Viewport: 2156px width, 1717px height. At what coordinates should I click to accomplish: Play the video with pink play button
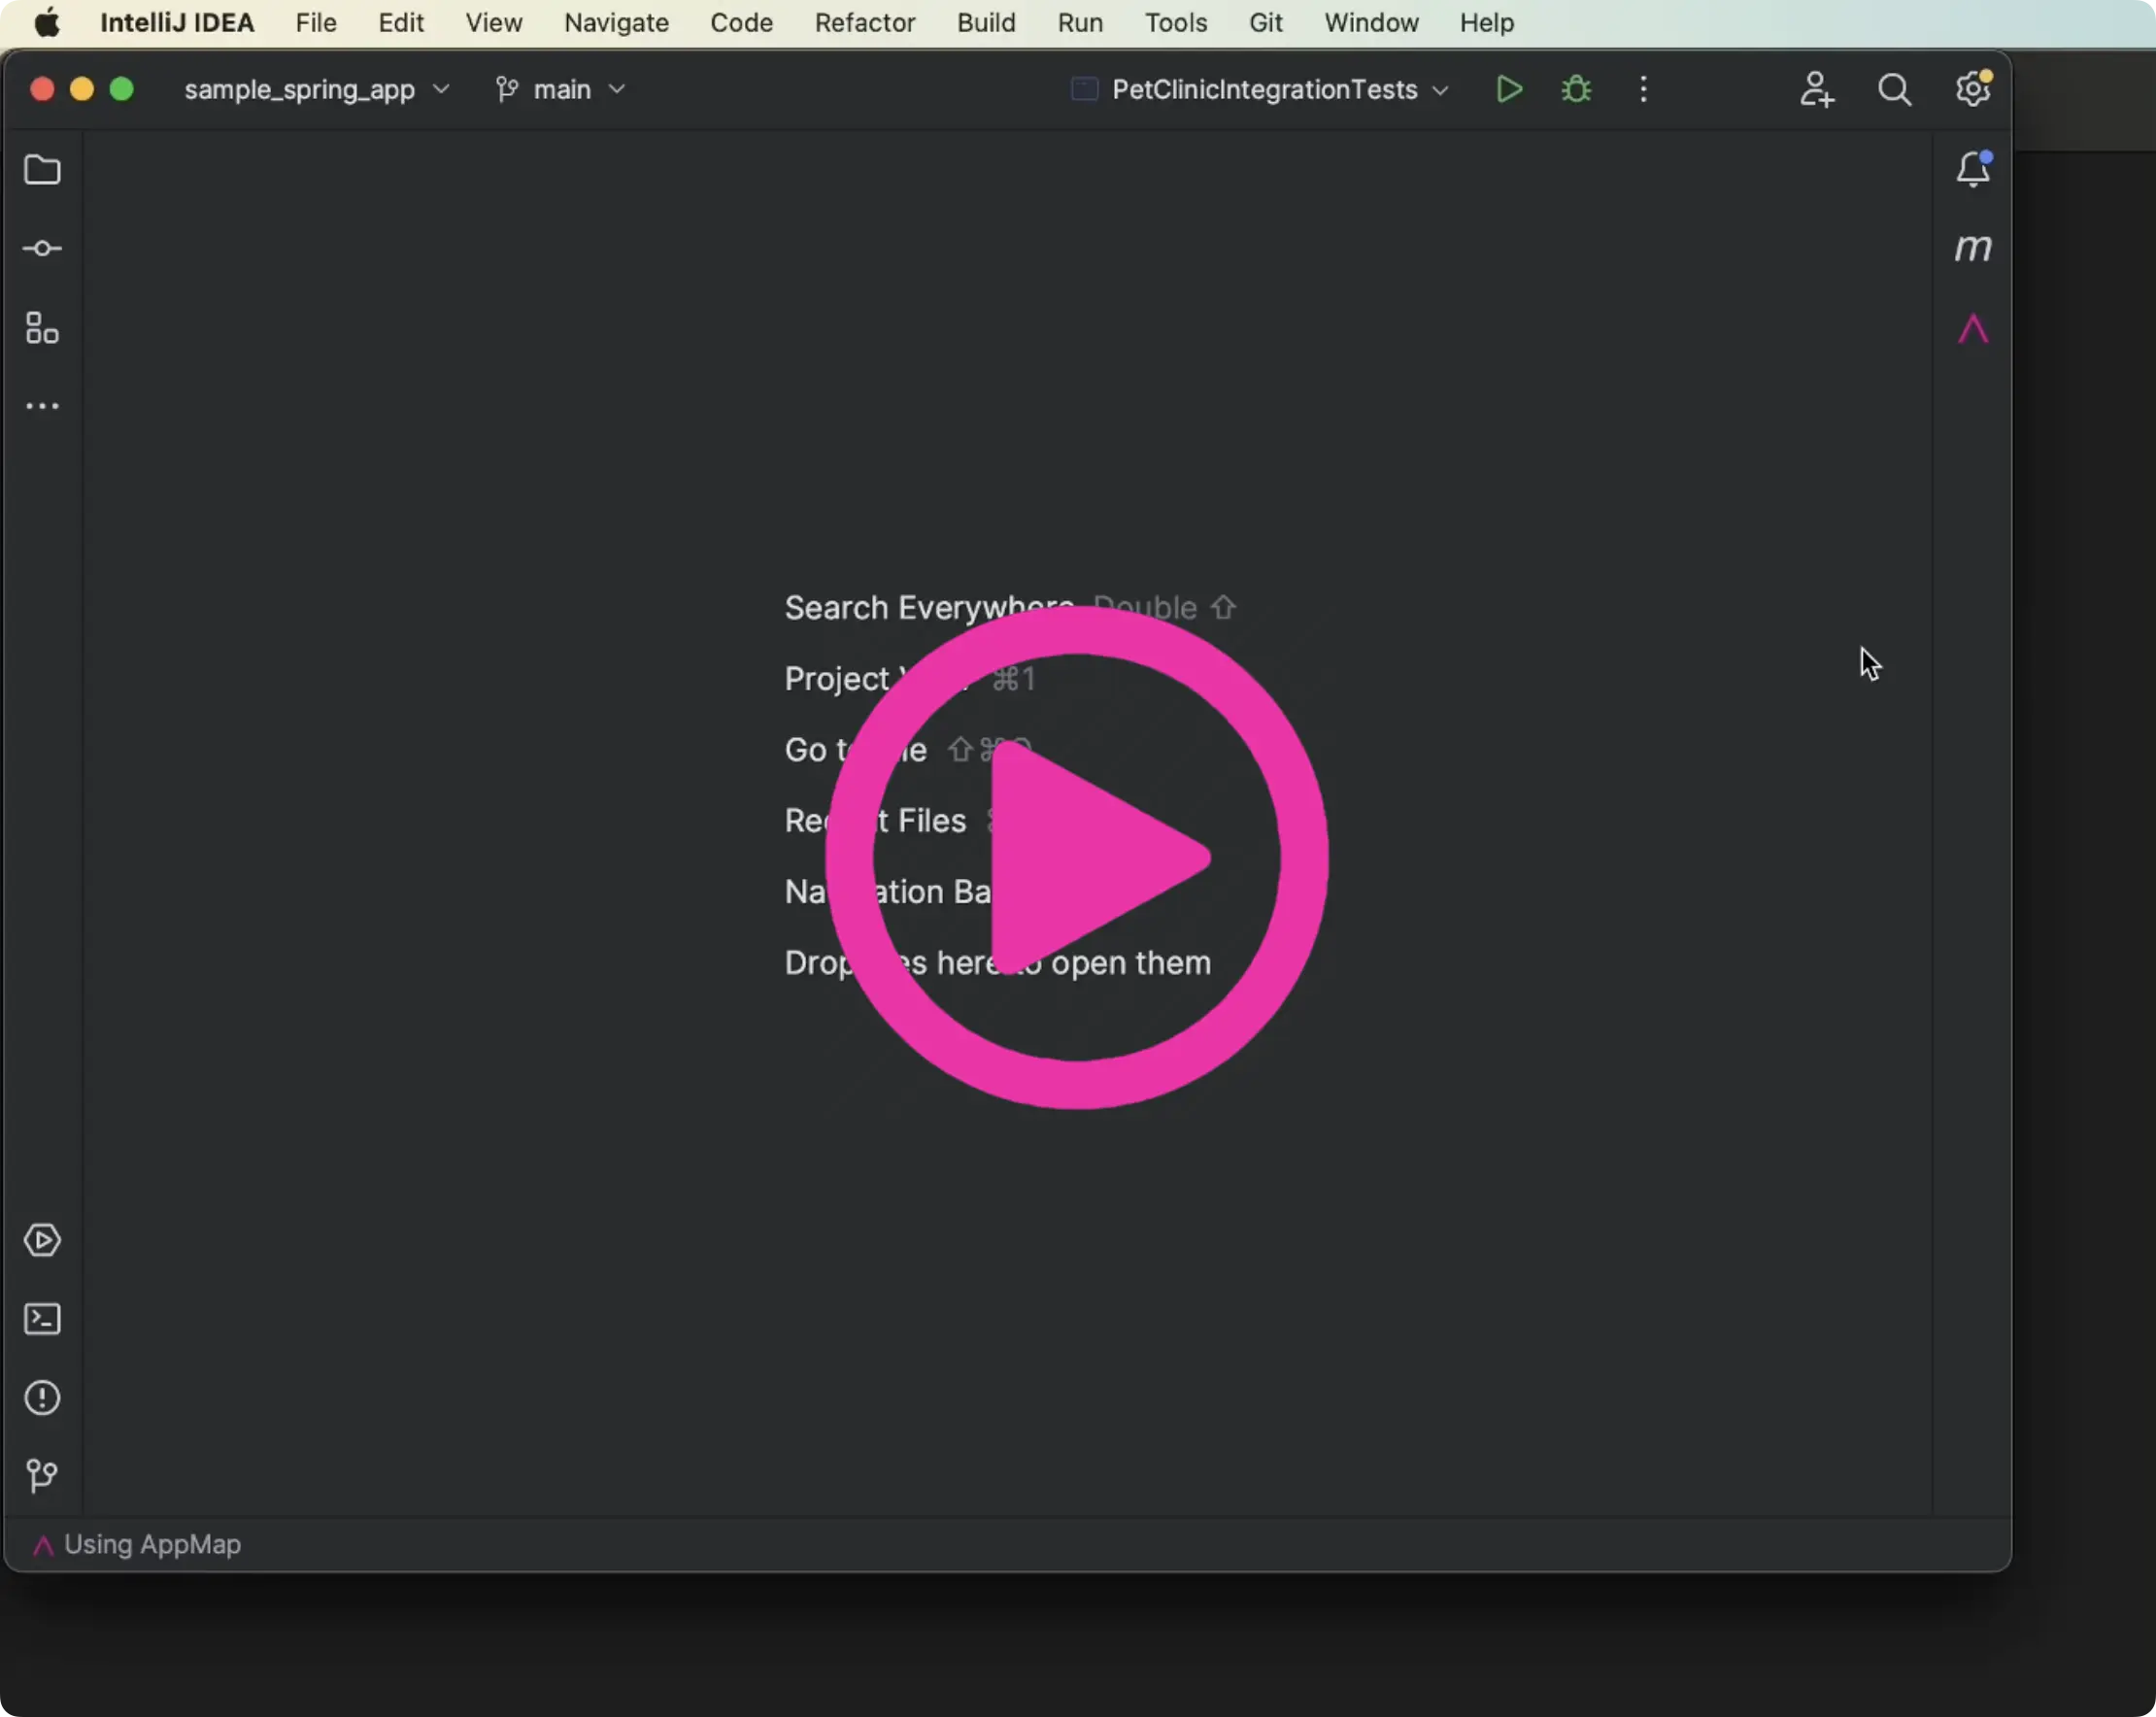1077,857
